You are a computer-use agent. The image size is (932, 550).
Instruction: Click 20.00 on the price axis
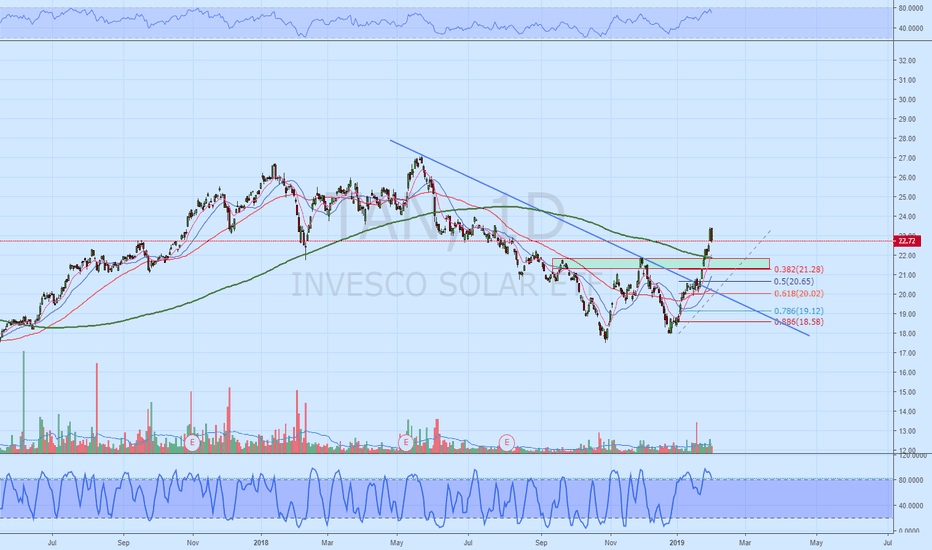tap(907, 295)
